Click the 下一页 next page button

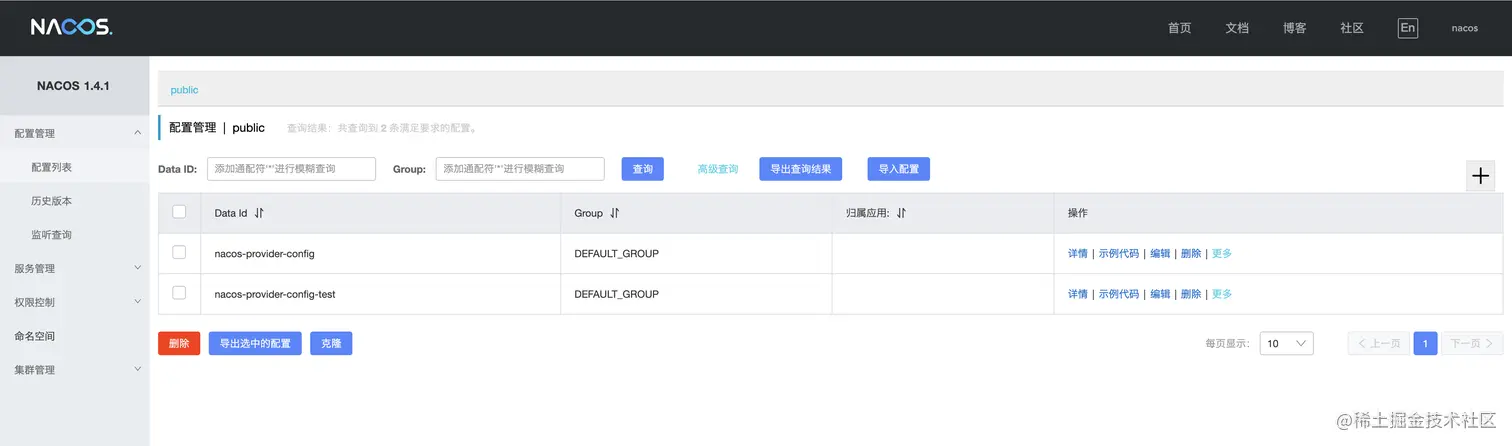(1472, 343)
